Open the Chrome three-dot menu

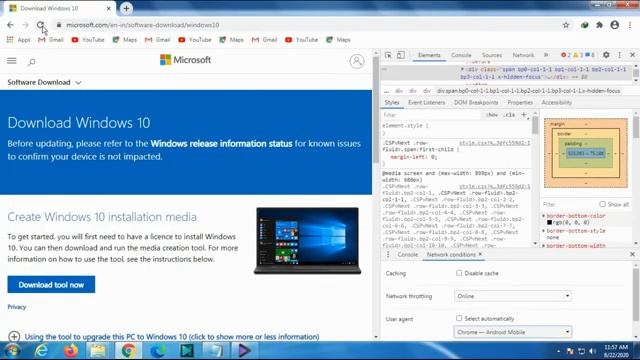630,25
